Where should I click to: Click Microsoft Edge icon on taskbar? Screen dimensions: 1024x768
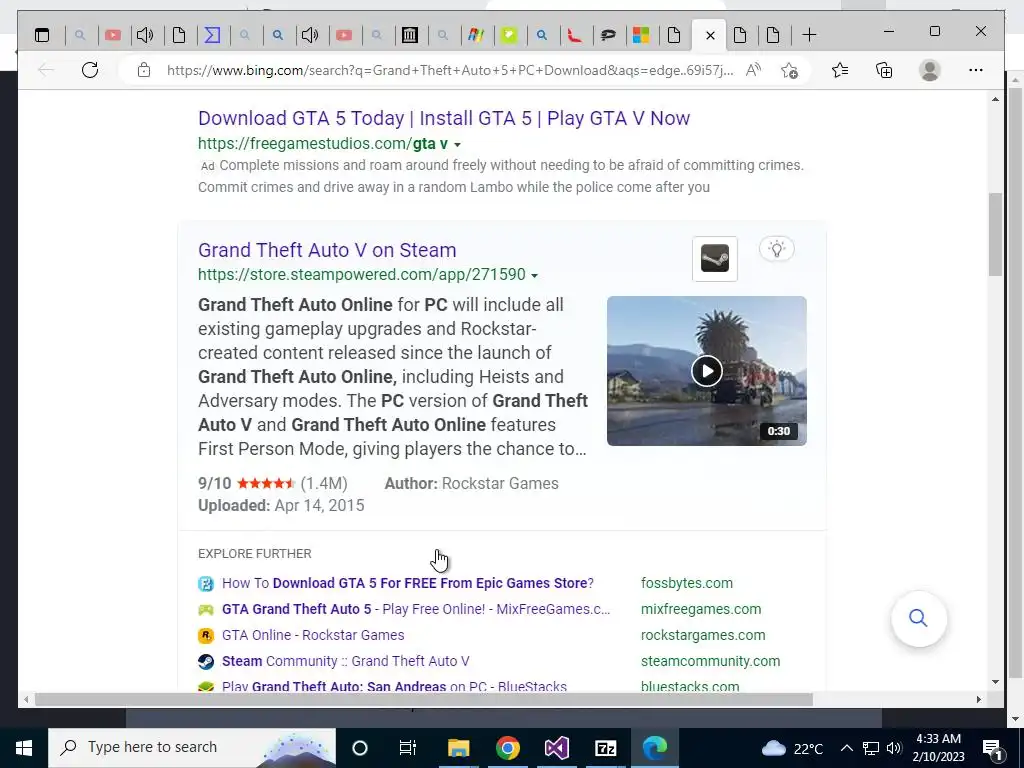pos(654,748)
